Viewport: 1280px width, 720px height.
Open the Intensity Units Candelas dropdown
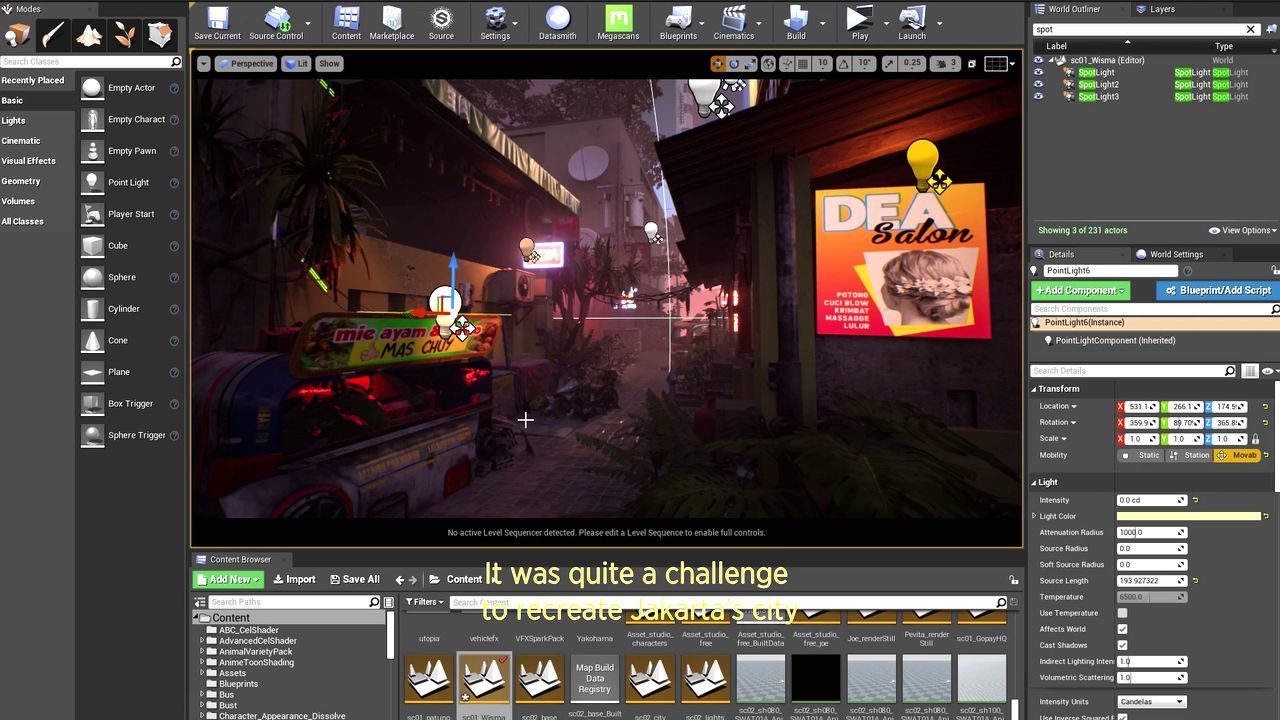tap(1151, 702)
